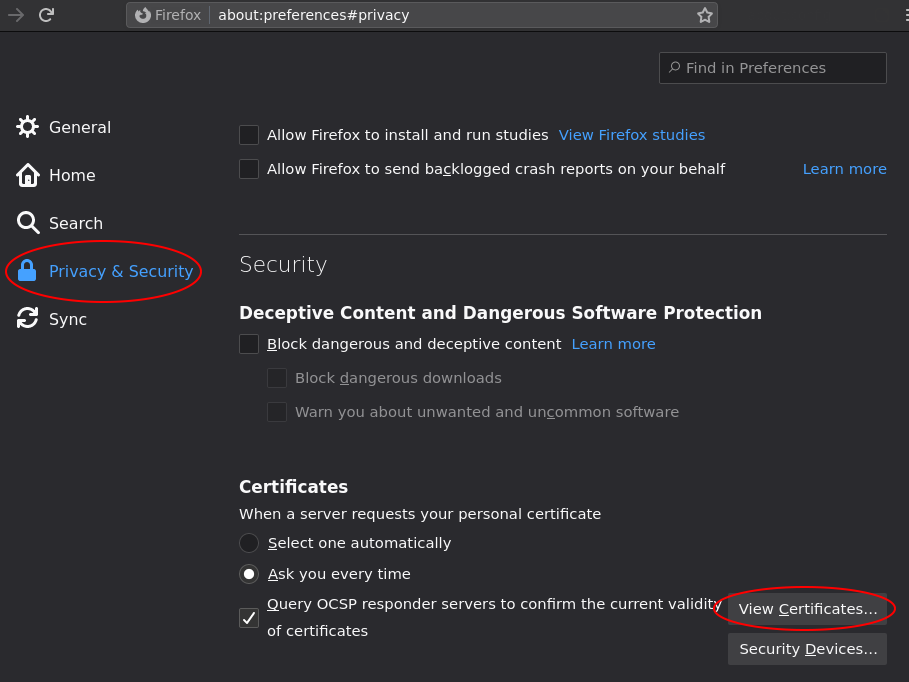Open General settings gear icon
This screenshot has height=682, width=909.
point(27,127)
